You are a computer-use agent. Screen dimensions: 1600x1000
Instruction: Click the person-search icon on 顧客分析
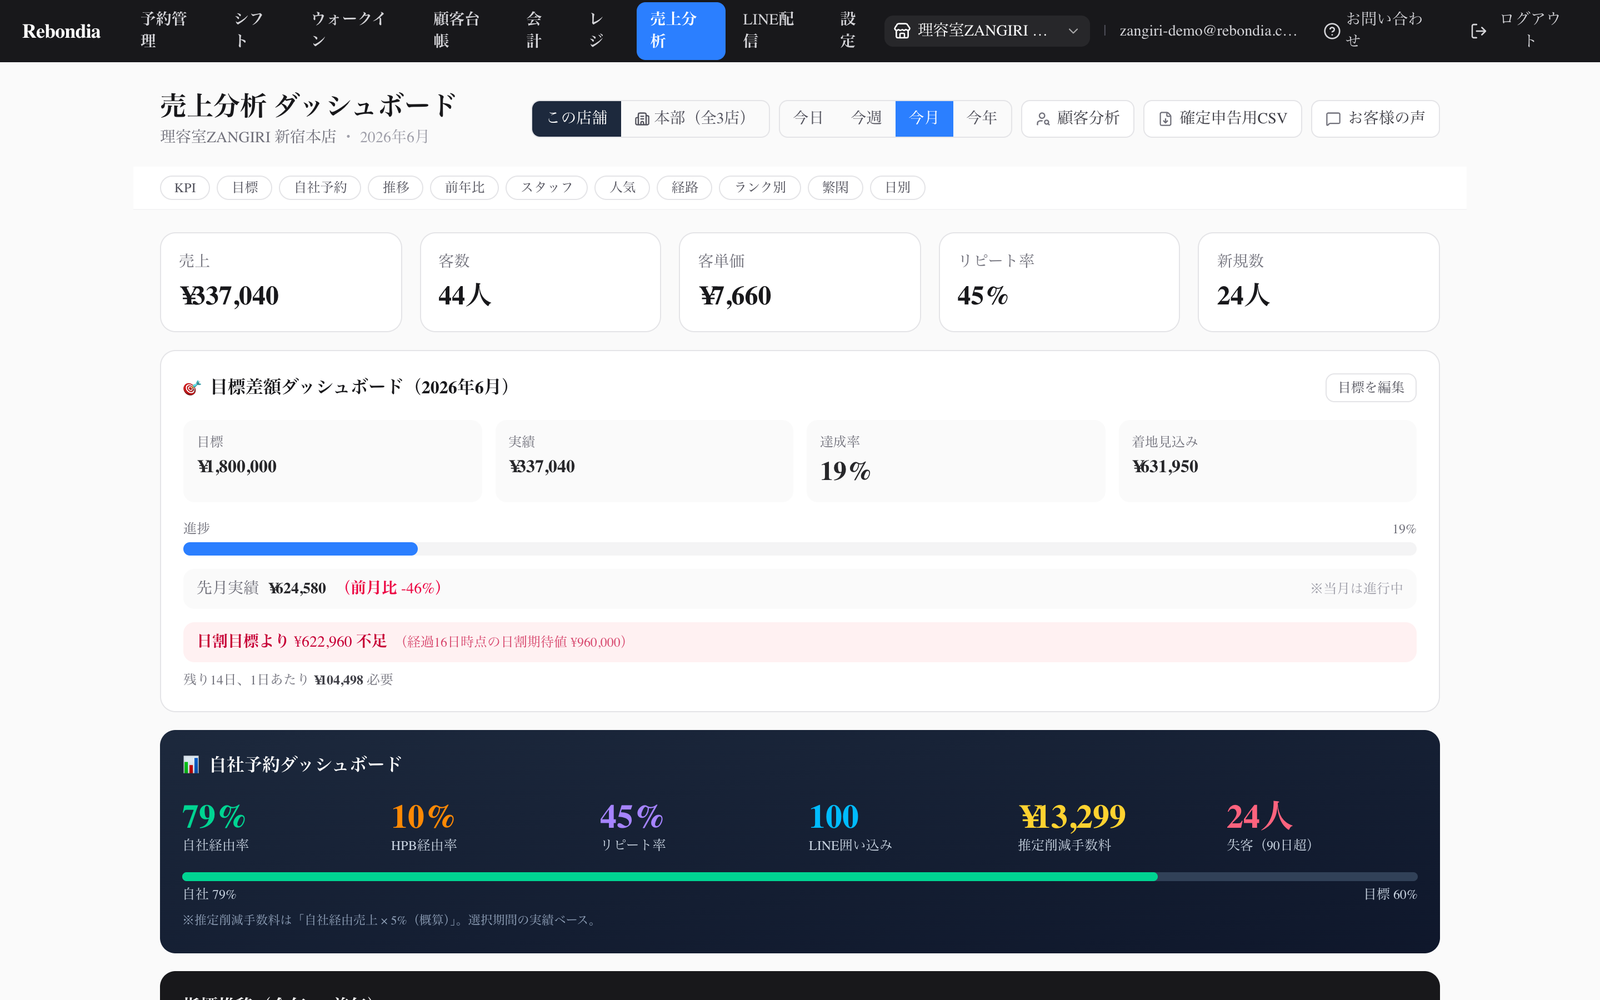click(1043, 119)
